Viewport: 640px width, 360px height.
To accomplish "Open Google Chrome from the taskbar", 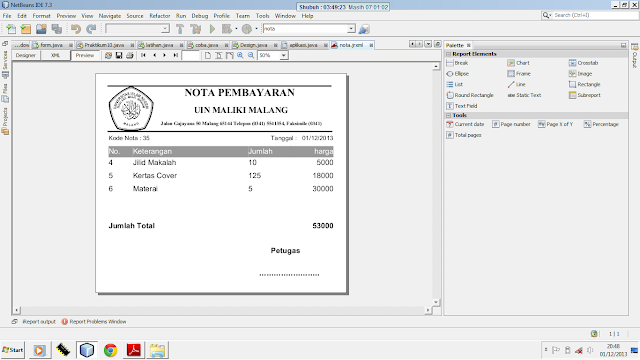I will pyautogui.click(x=110, y=350).
